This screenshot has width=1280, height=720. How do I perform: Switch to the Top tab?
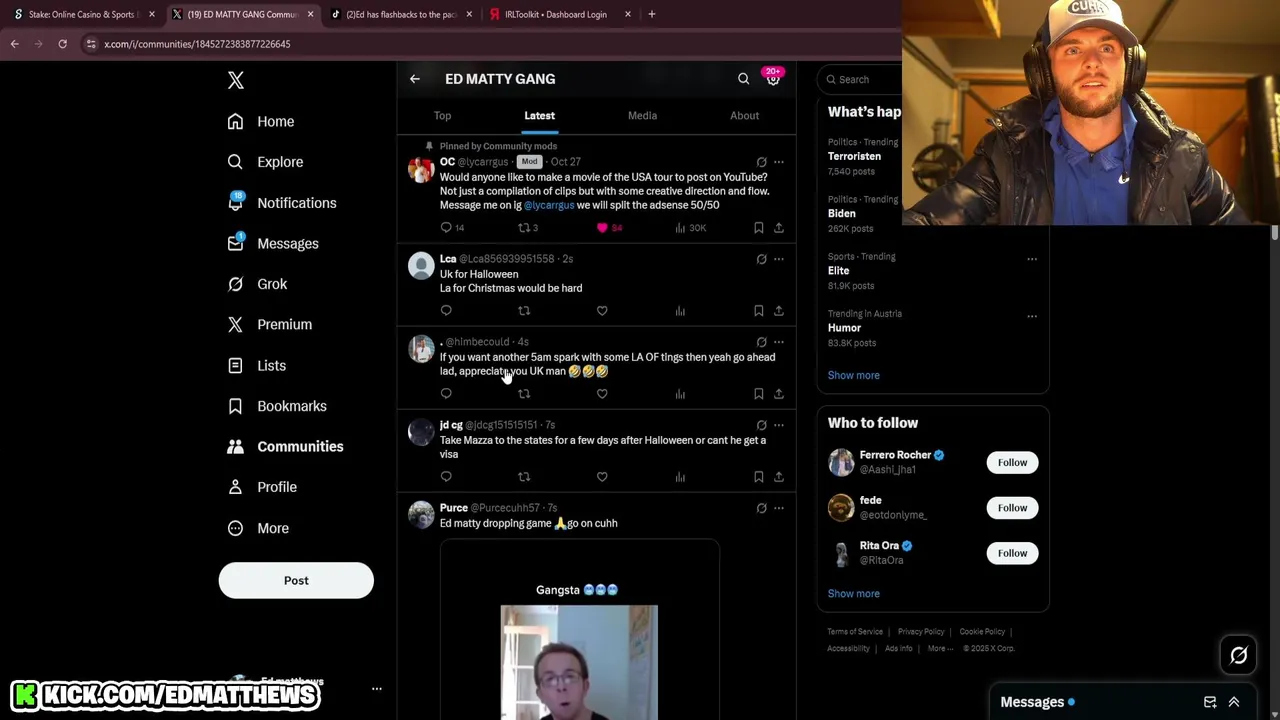click(x=442, y=115)
